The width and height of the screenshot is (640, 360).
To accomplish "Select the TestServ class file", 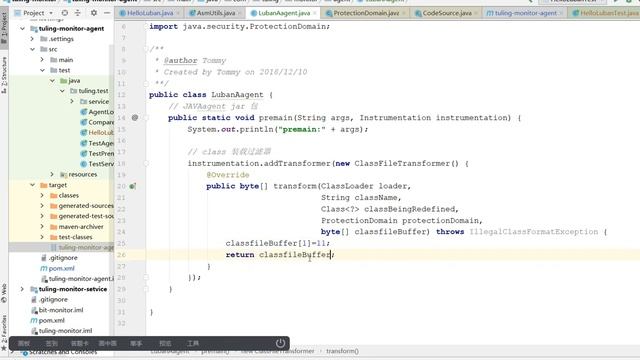I will [97, 164].
